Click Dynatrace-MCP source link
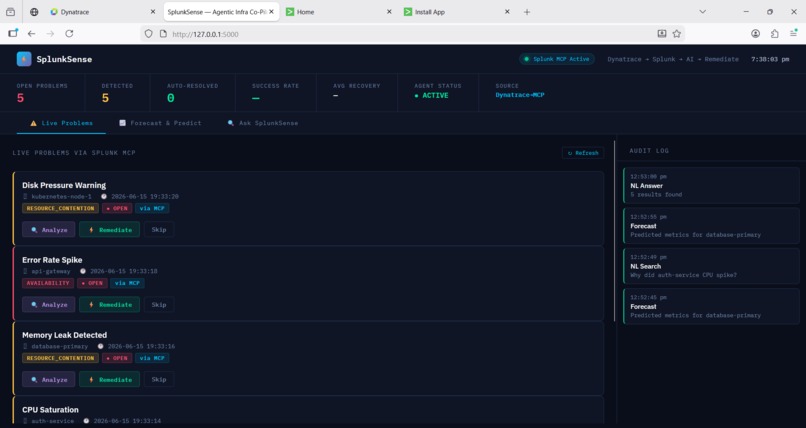Image resolution: width=806 pixels, height=428 pixels. coord(520,95)
